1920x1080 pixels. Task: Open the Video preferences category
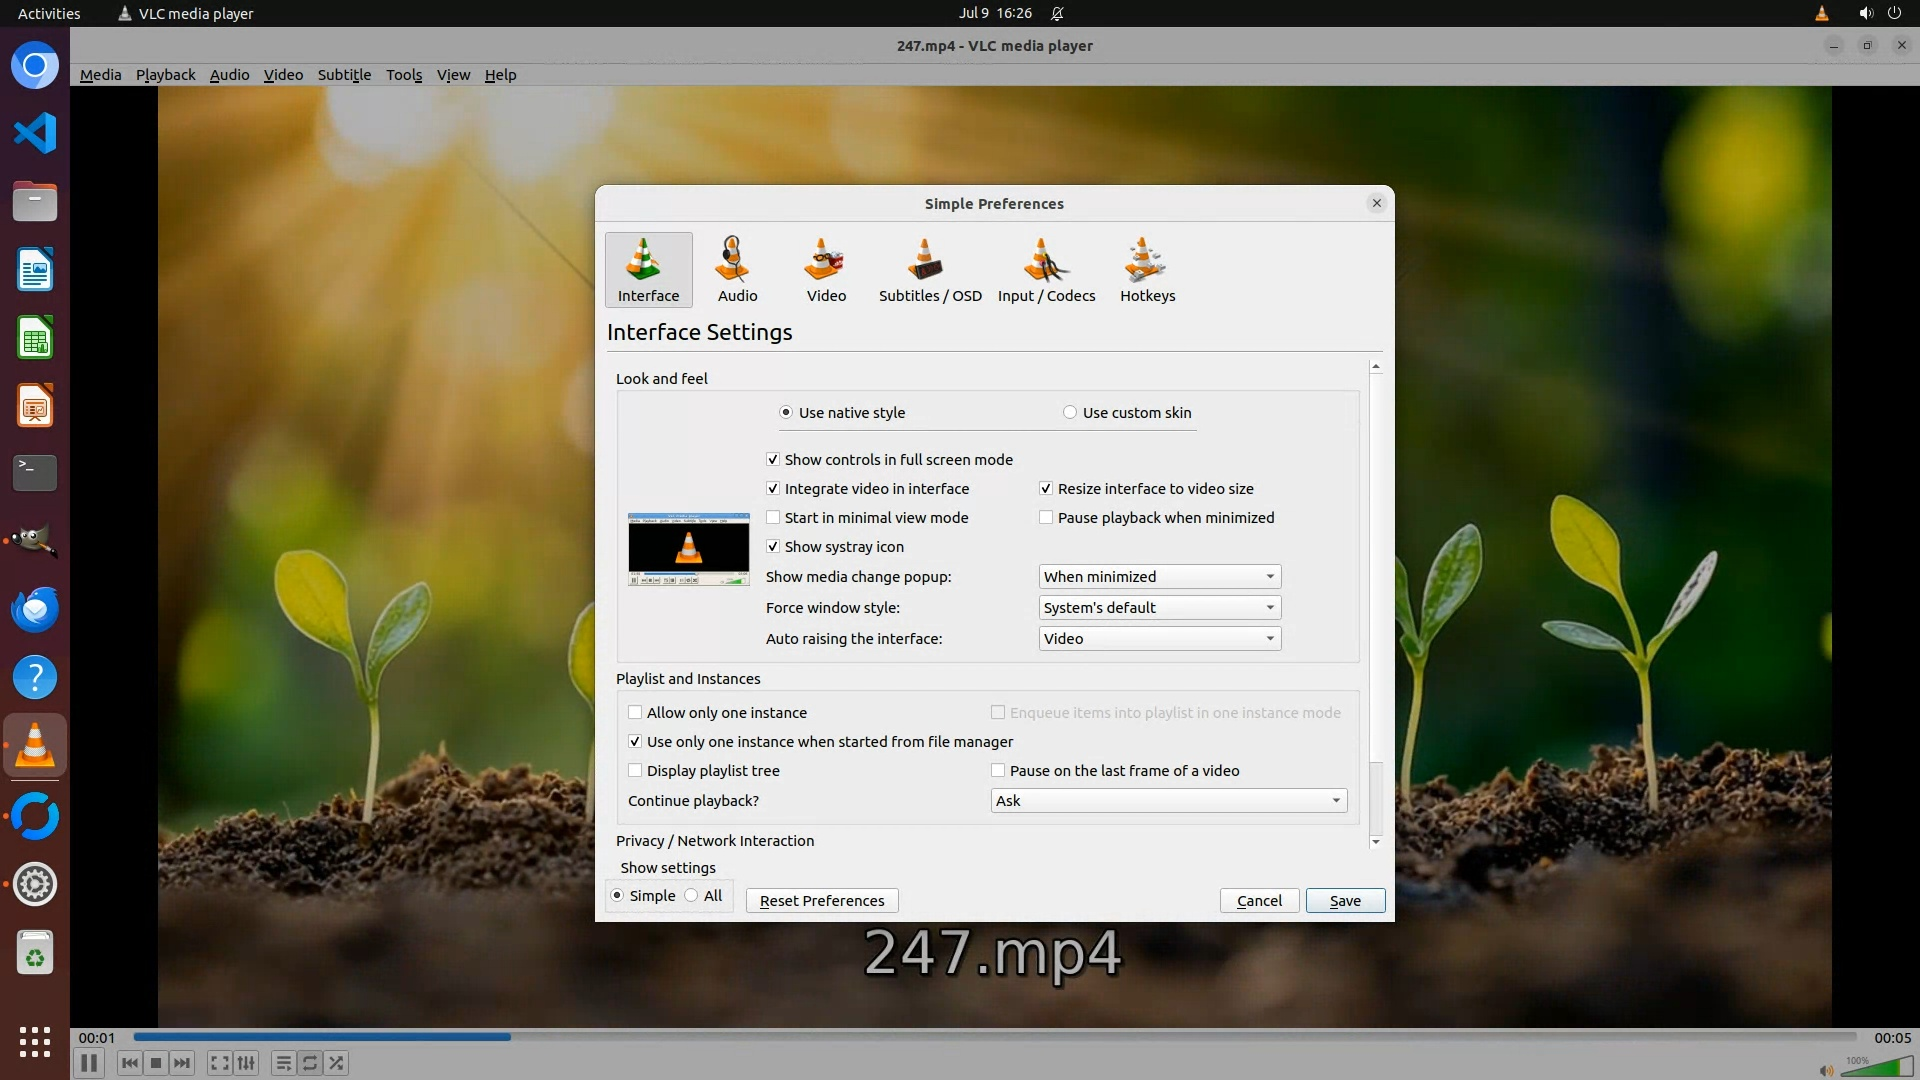826,269
